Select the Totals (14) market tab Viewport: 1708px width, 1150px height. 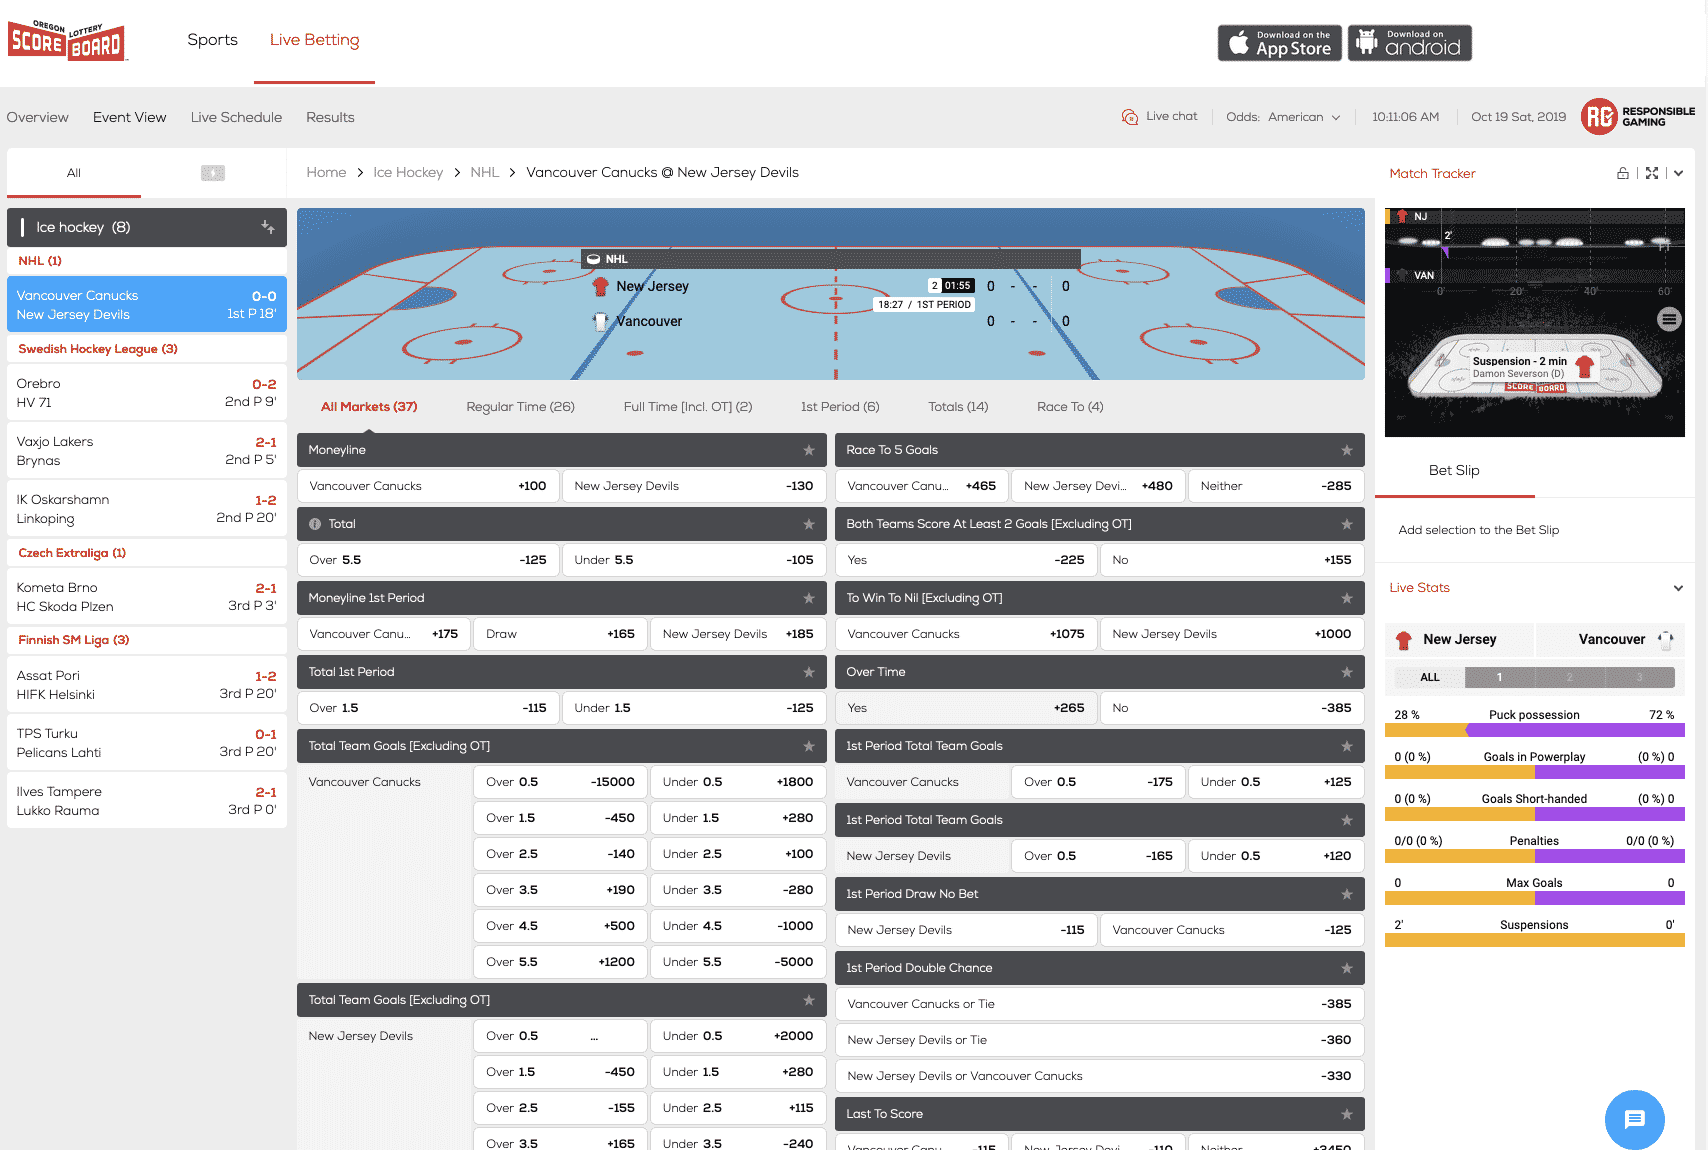click(958, 407)
